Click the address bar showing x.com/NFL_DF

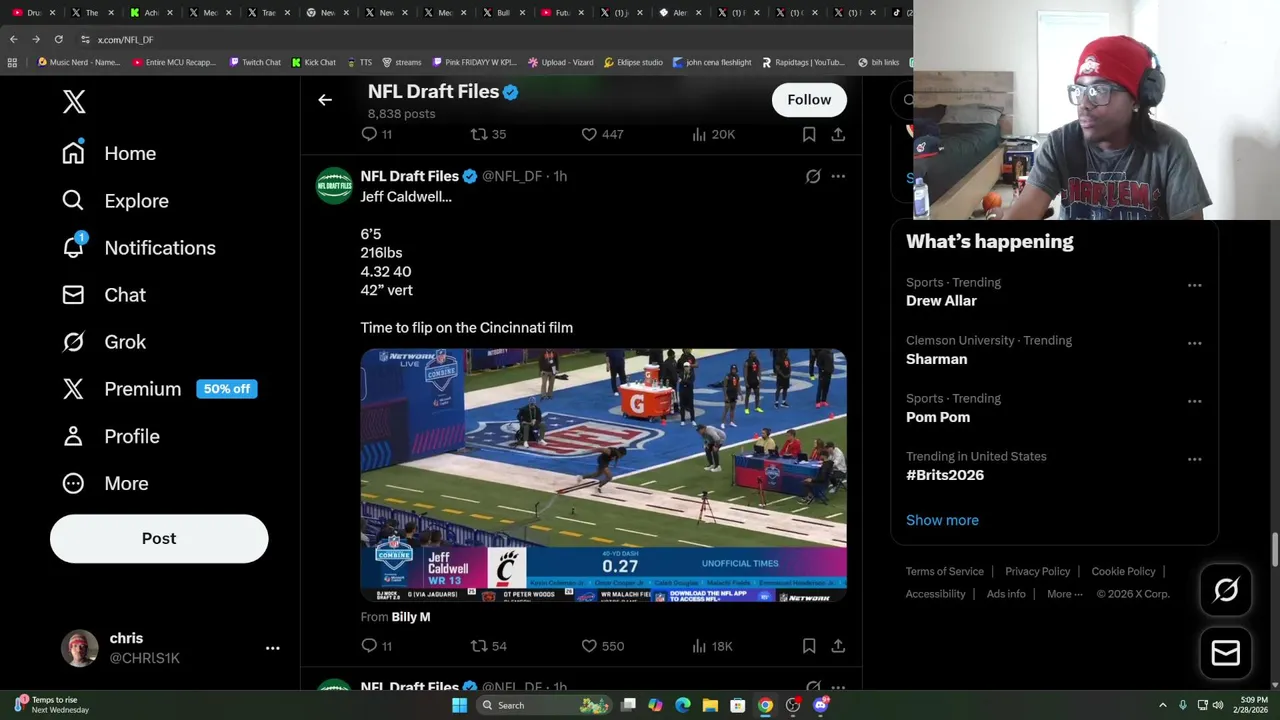coord(490,39)
